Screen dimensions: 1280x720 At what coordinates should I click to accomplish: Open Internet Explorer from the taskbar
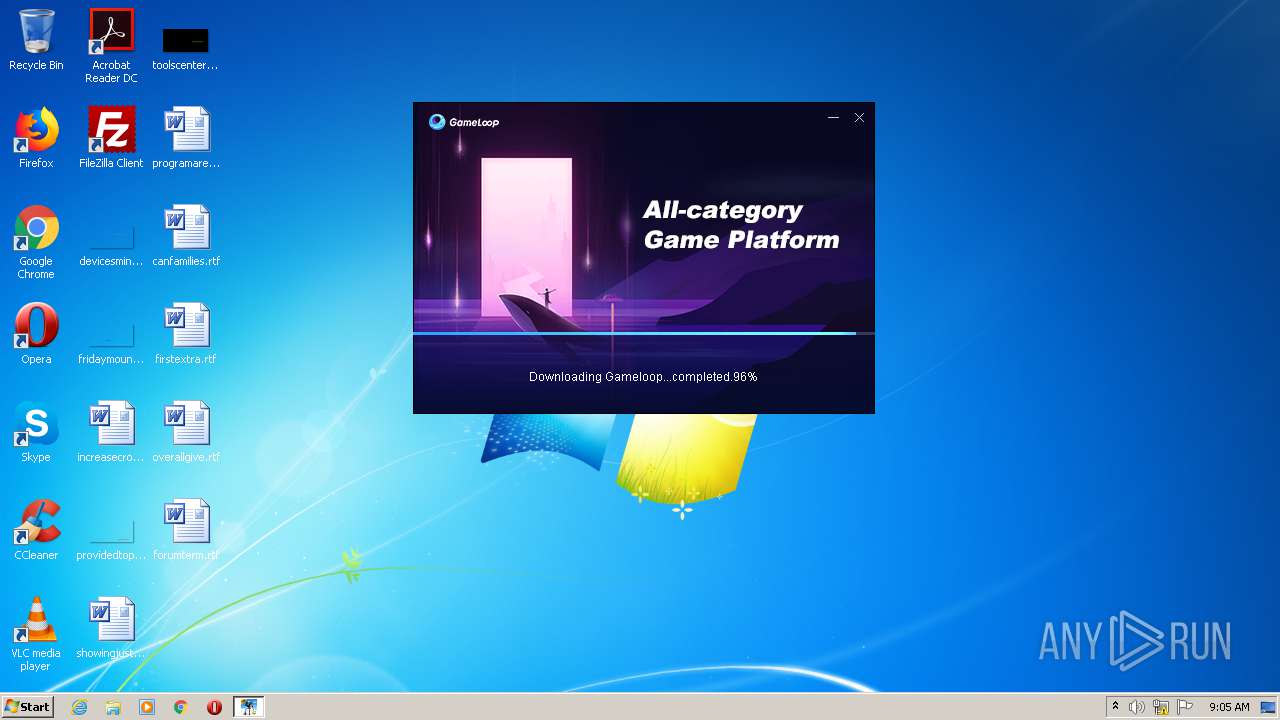79,707
